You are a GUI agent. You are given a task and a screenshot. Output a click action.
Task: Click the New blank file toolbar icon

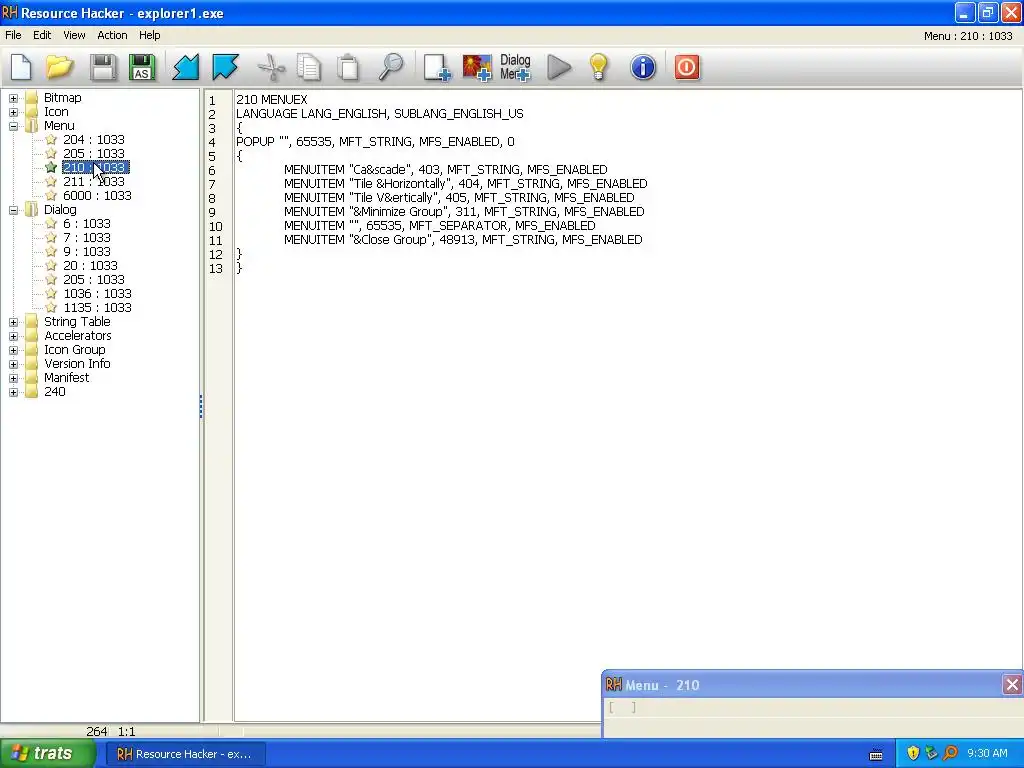click(x=22, y=67)
